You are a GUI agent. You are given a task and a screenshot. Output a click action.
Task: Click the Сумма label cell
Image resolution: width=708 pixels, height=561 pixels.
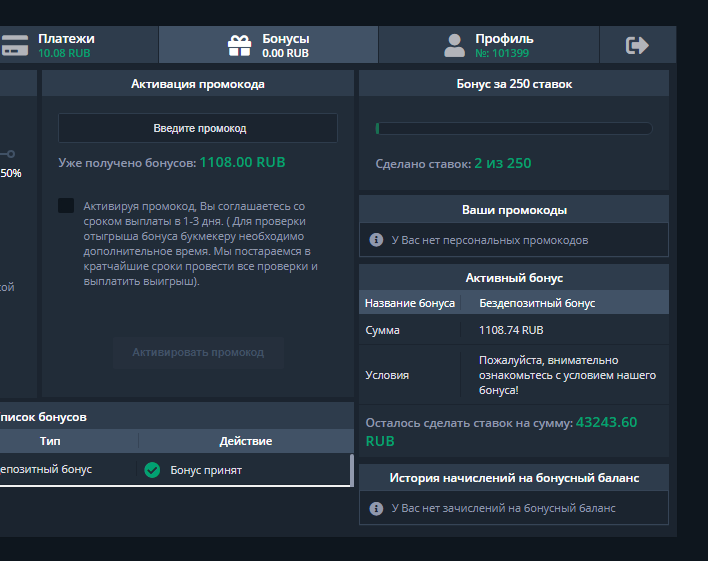click(x=382, y=330)
